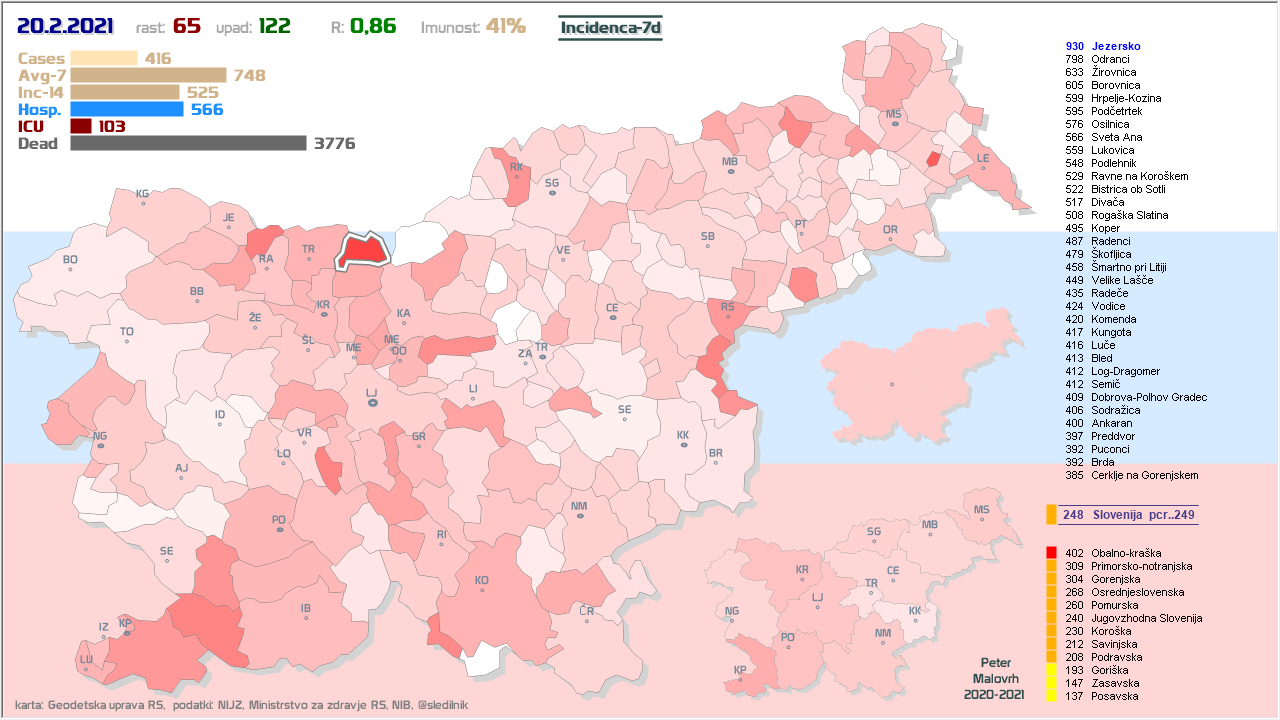The image size is (1280, 720).
Task: Click the red swatch beside Obalno-kraška
Action: (1051, 553)
